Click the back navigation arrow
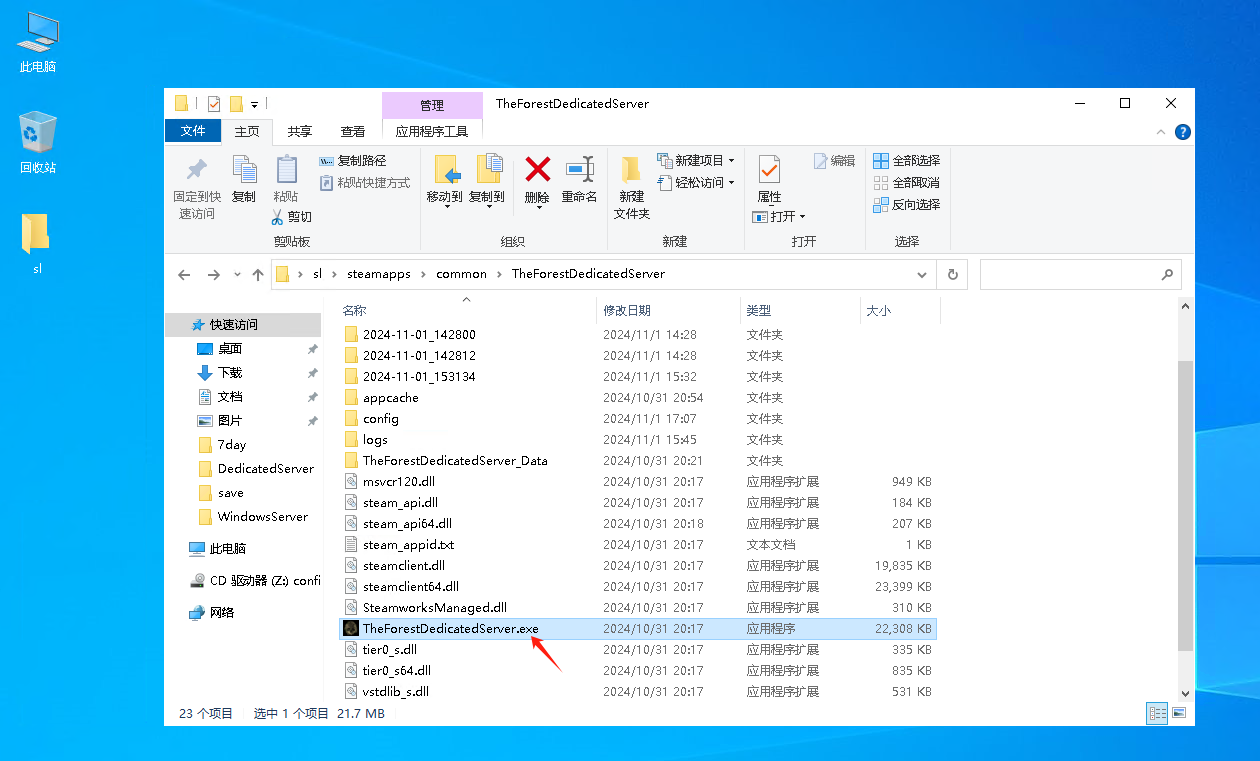The width and height of the screenshot is (1260, 761). coord(184,274)
